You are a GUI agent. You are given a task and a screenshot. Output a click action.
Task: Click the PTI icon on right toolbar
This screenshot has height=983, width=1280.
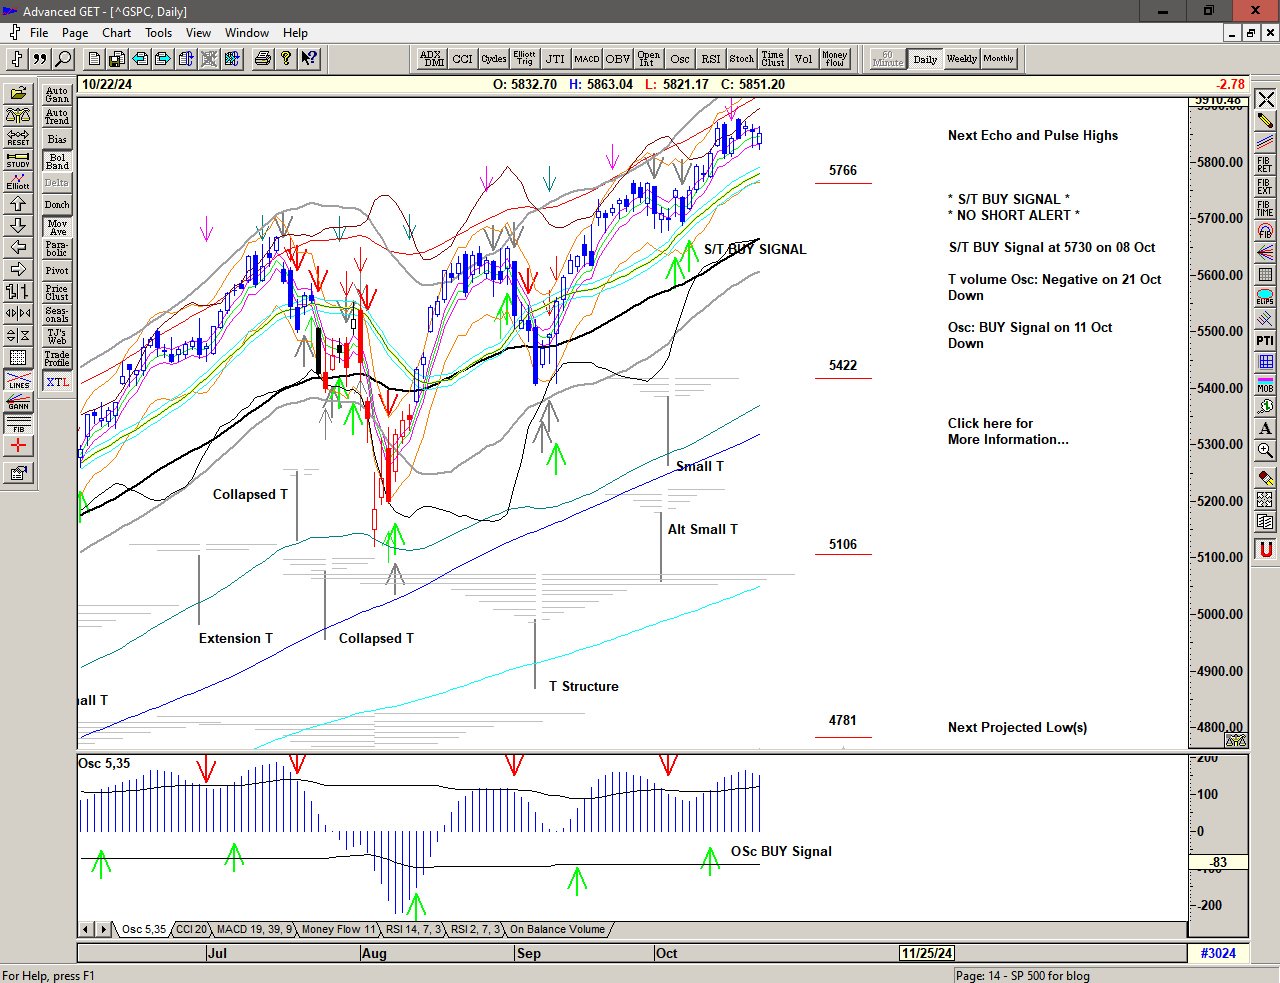coord(1265,340)
